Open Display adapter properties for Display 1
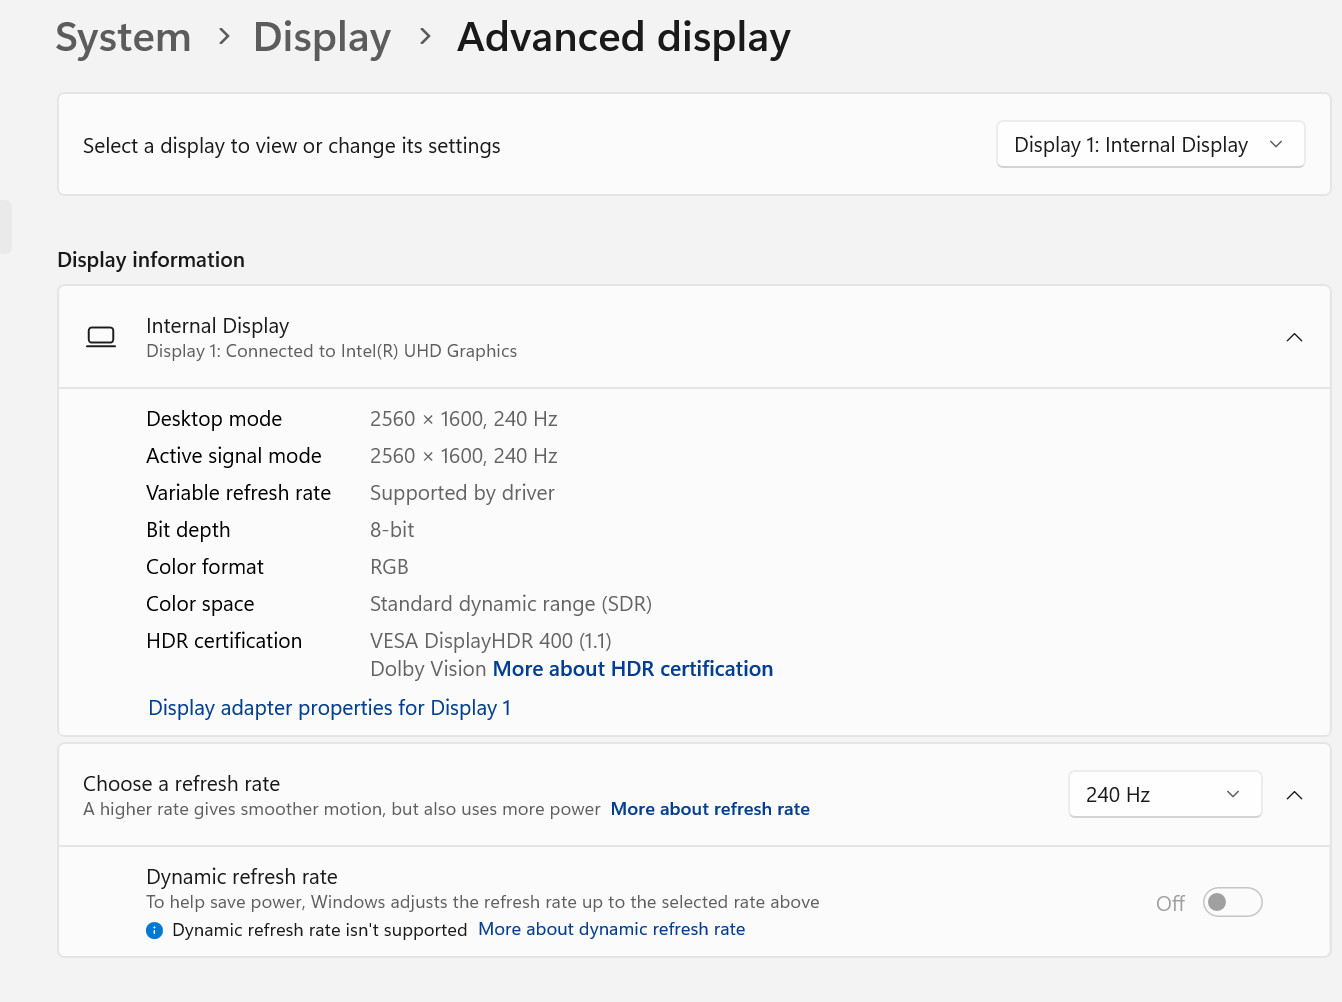The width and height of the screenshot is (1342, 1002). click(330, 708)
